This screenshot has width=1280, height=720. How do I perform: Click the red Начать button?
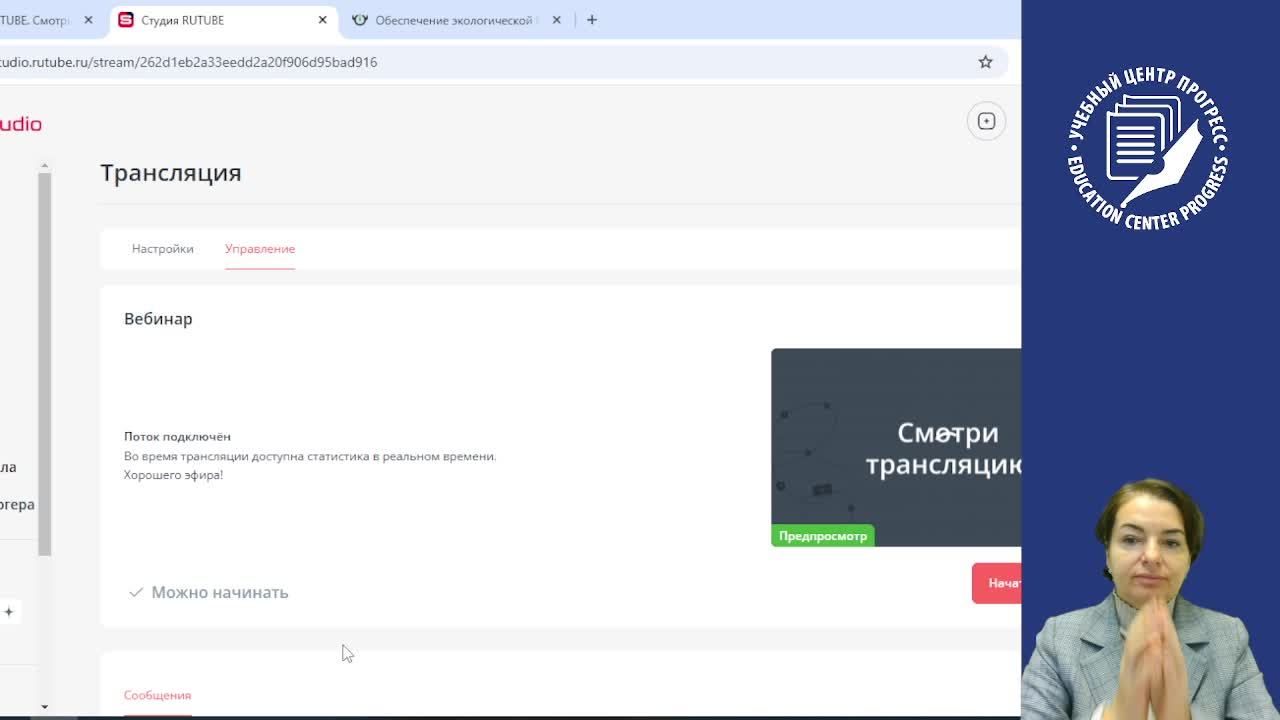pos(996,583)
